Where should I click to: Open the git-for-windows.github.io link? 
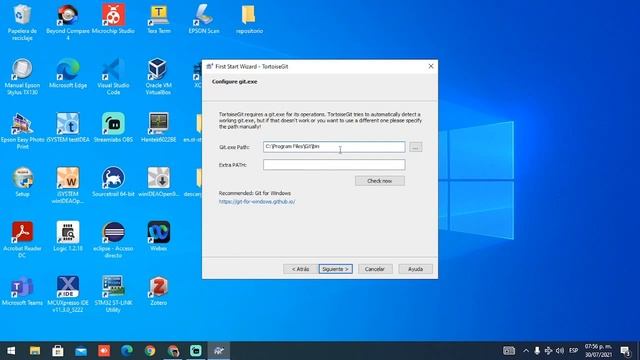pos(257,202)
